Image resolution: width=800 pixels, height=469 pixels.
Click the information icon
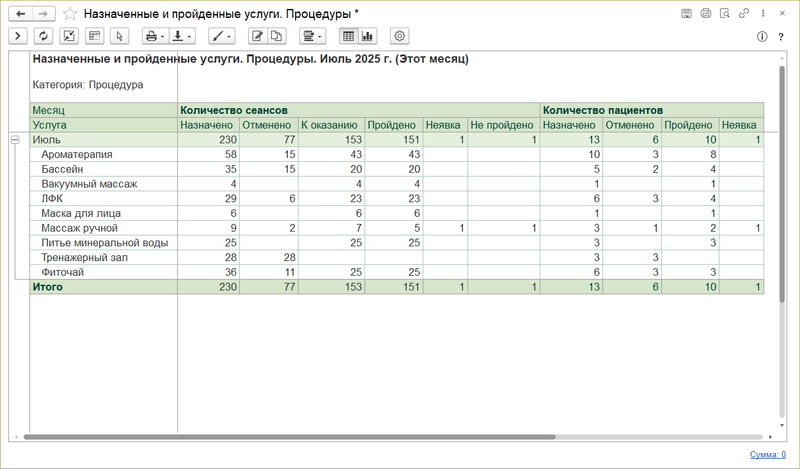762,36
